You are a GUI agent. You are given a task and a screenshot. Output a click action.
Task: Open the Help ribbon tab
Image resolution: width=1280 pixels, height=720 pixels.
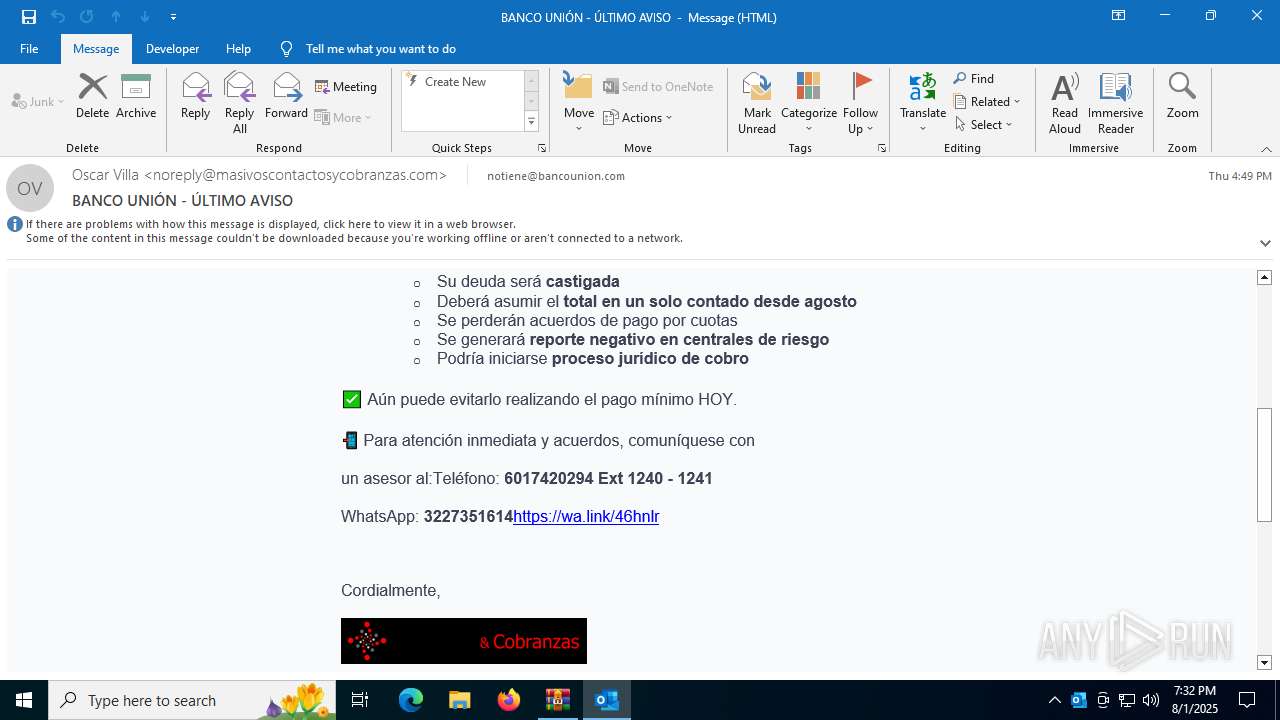(238, 49)
